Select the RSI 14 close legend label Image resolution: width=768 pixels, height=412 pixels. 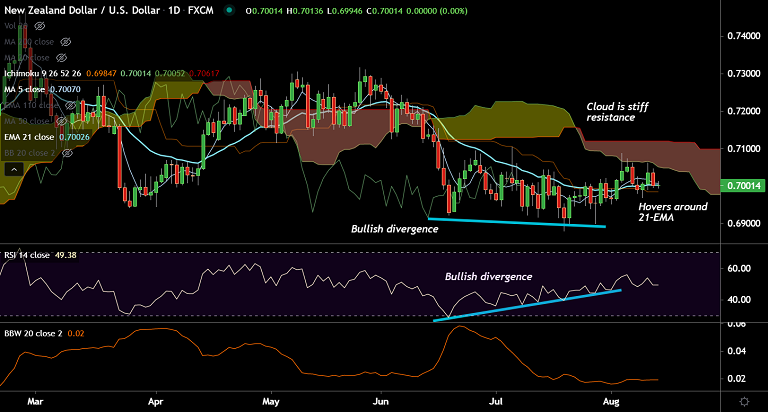pyautogui.click(x=27, y=255)
